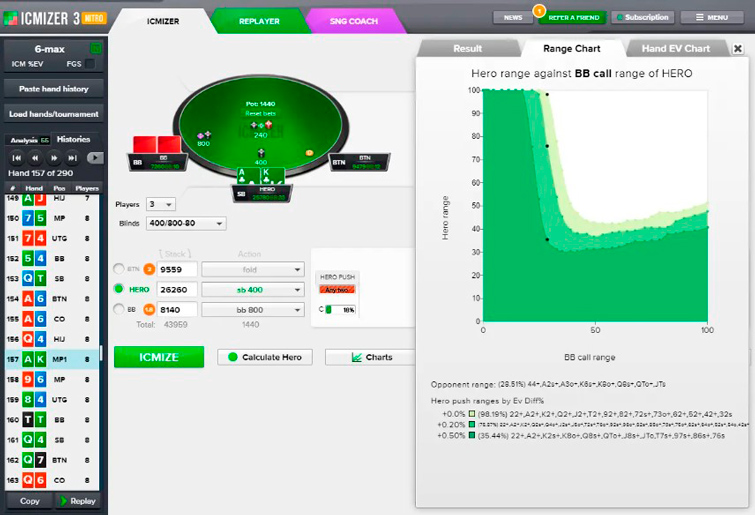Click the HERO stack field 26260

[x=177, y=290]
